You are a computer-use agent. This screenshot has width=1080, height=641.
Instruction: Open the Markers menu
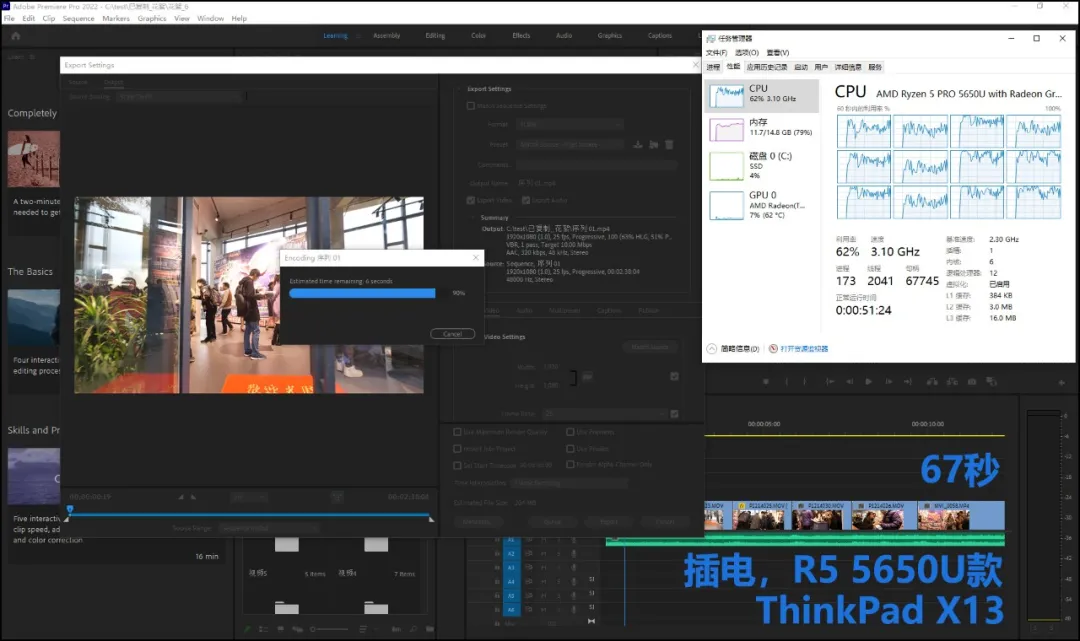[116, 19]
